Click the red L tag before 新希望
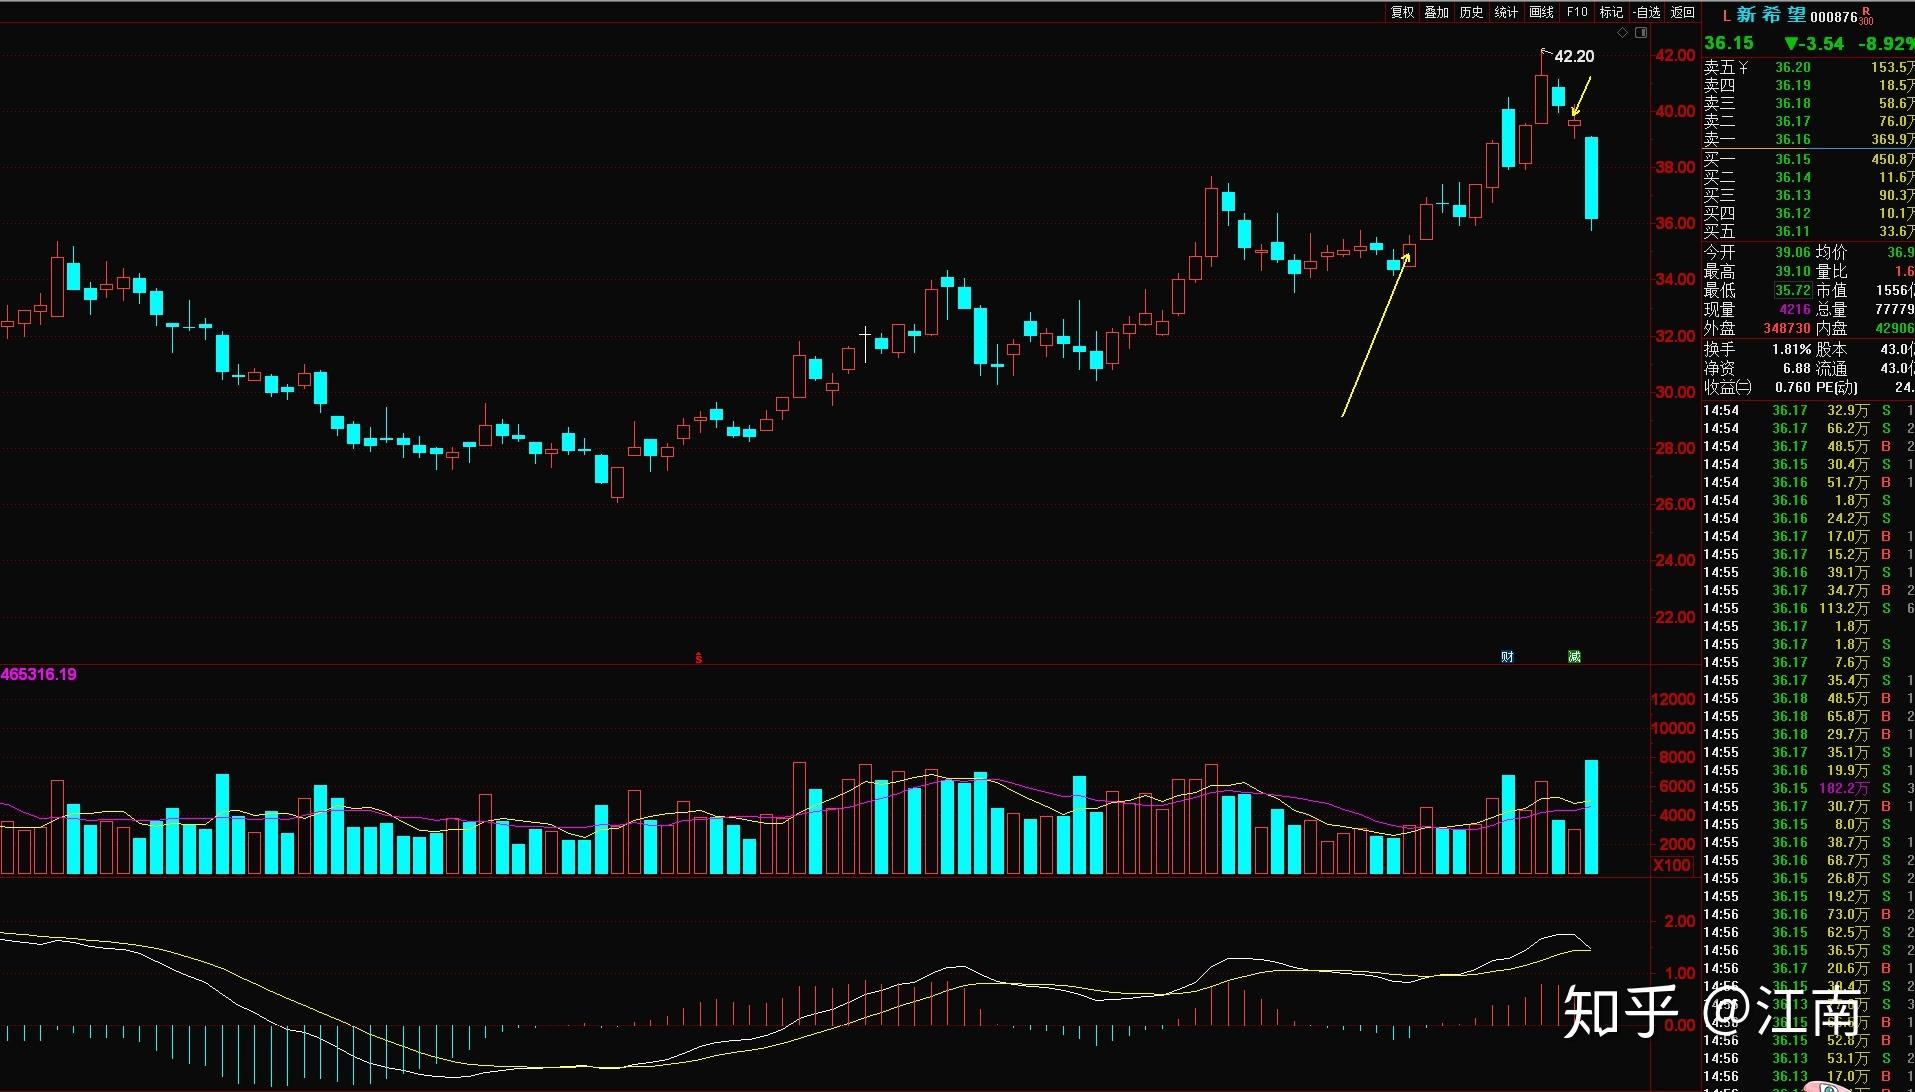Viewport: 1915px width, 1092px height. 1726,16
